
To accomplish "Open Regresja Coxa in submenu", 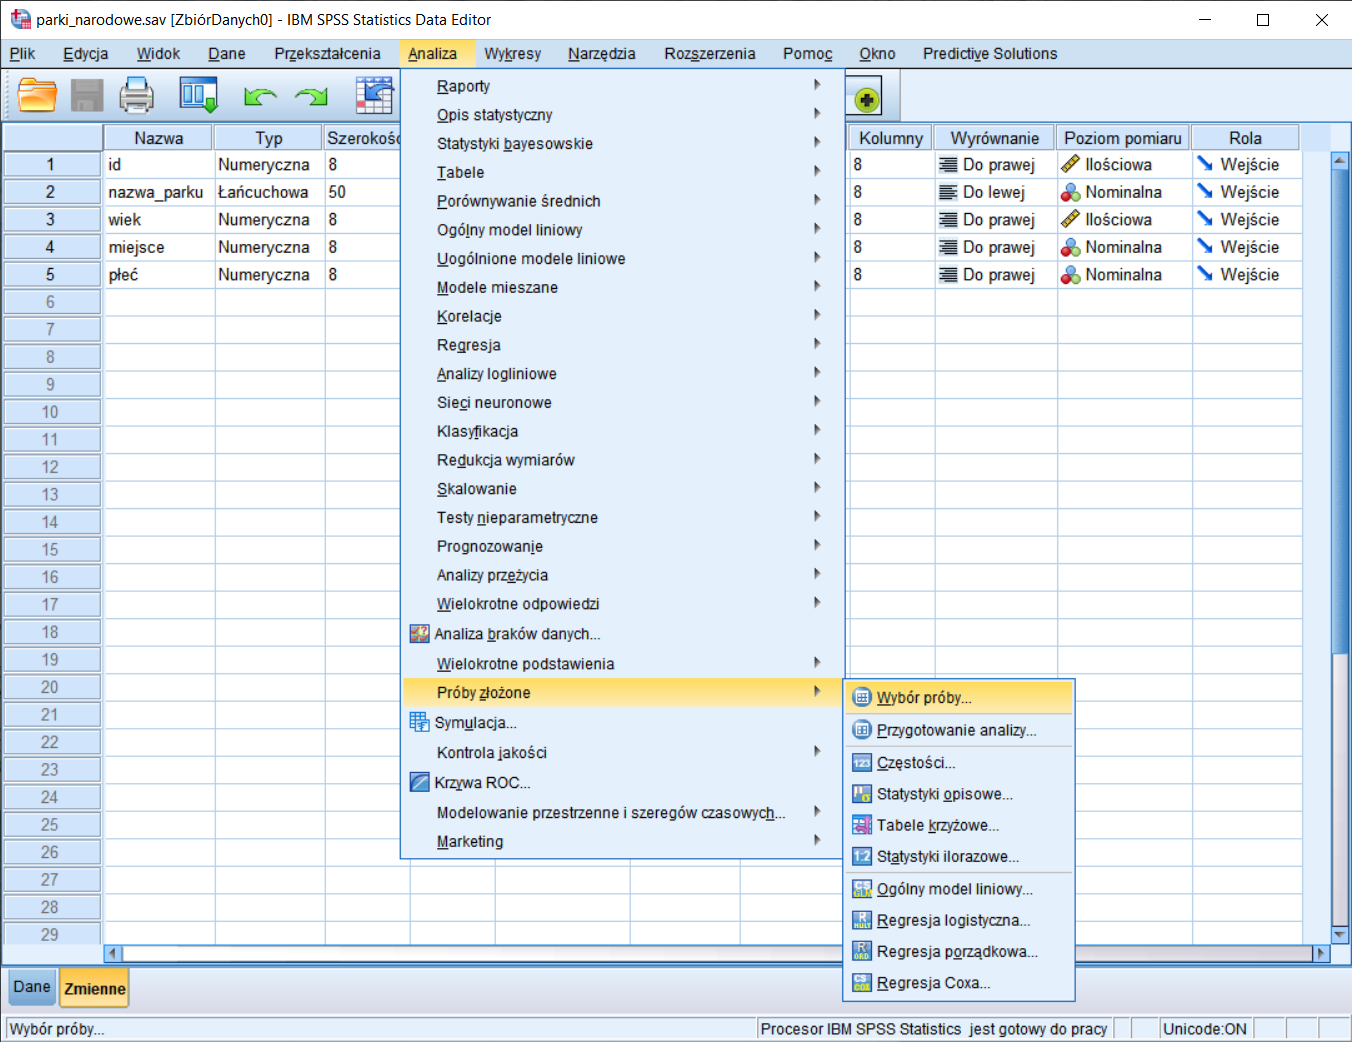I will click(959, 983).
